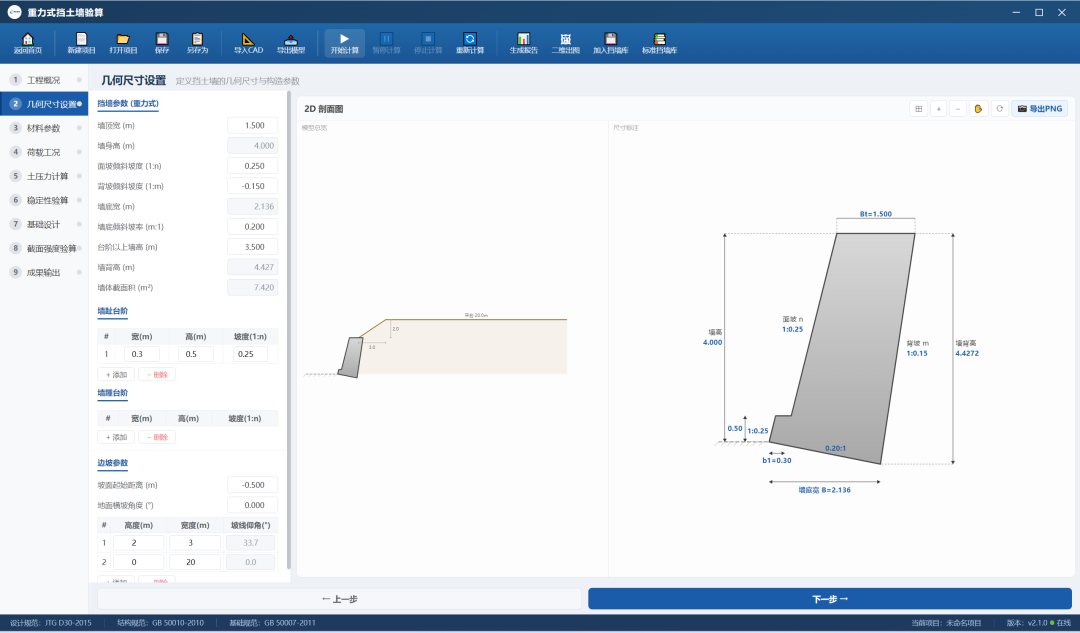The width and height of the screenshot is (1080, 633).
Task: Open step 5 土压力计算
Action: click(44, 176)
